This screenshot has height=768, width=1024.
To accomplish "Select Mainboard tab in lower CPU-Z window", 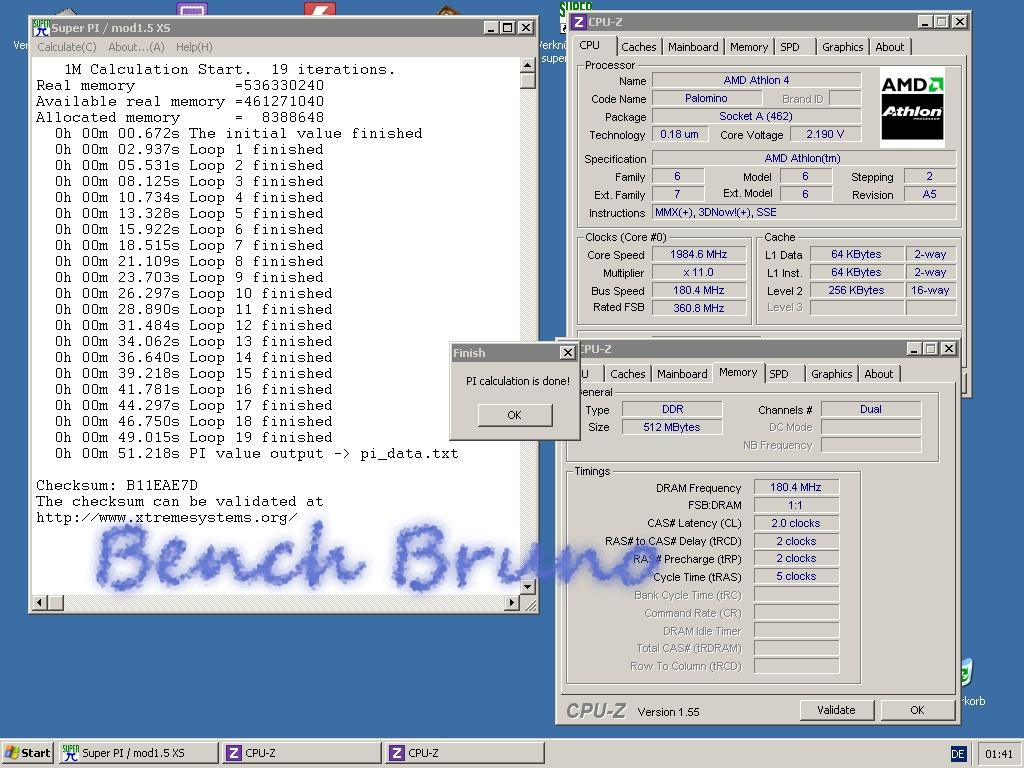I will 682,374.
